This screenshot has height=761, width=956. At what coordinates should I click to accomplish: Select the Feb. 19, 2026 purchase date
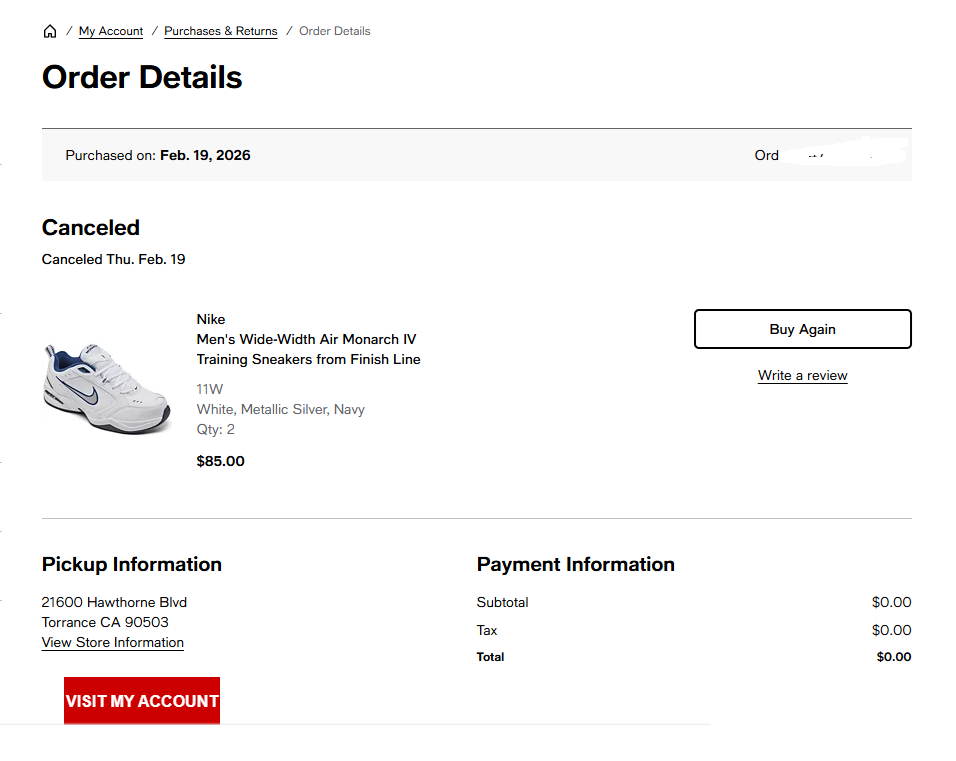click(205, 155)
